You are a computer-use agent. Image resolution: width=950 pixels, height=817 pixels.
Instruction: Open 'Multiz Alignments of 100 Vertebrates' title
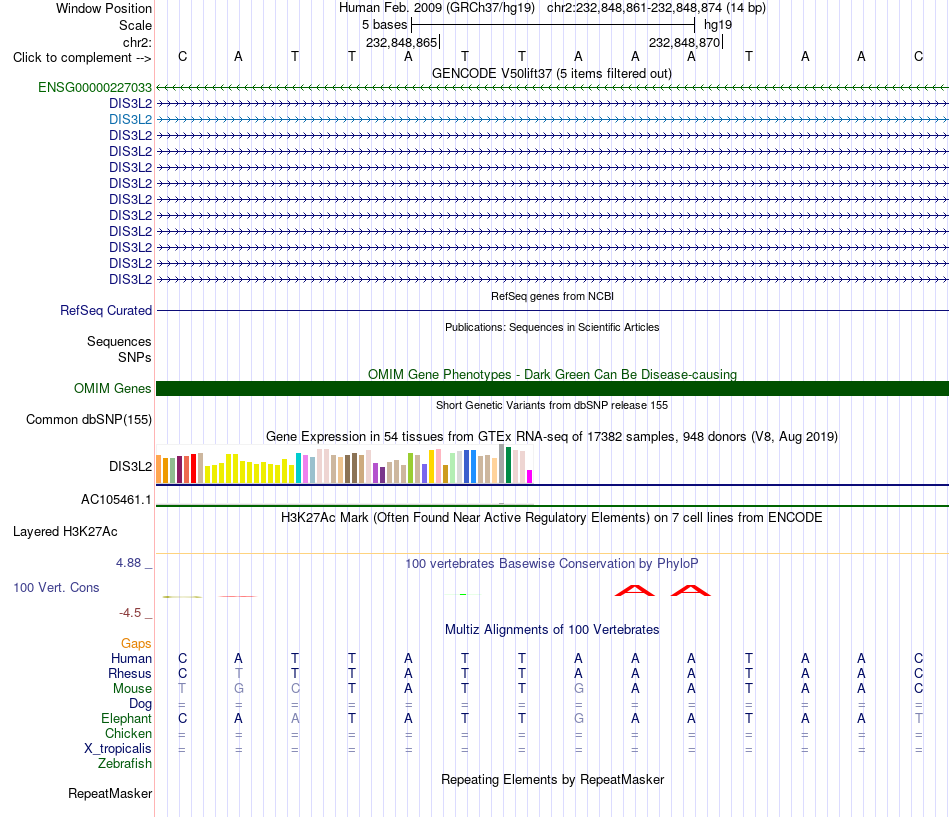coord(552,630)
